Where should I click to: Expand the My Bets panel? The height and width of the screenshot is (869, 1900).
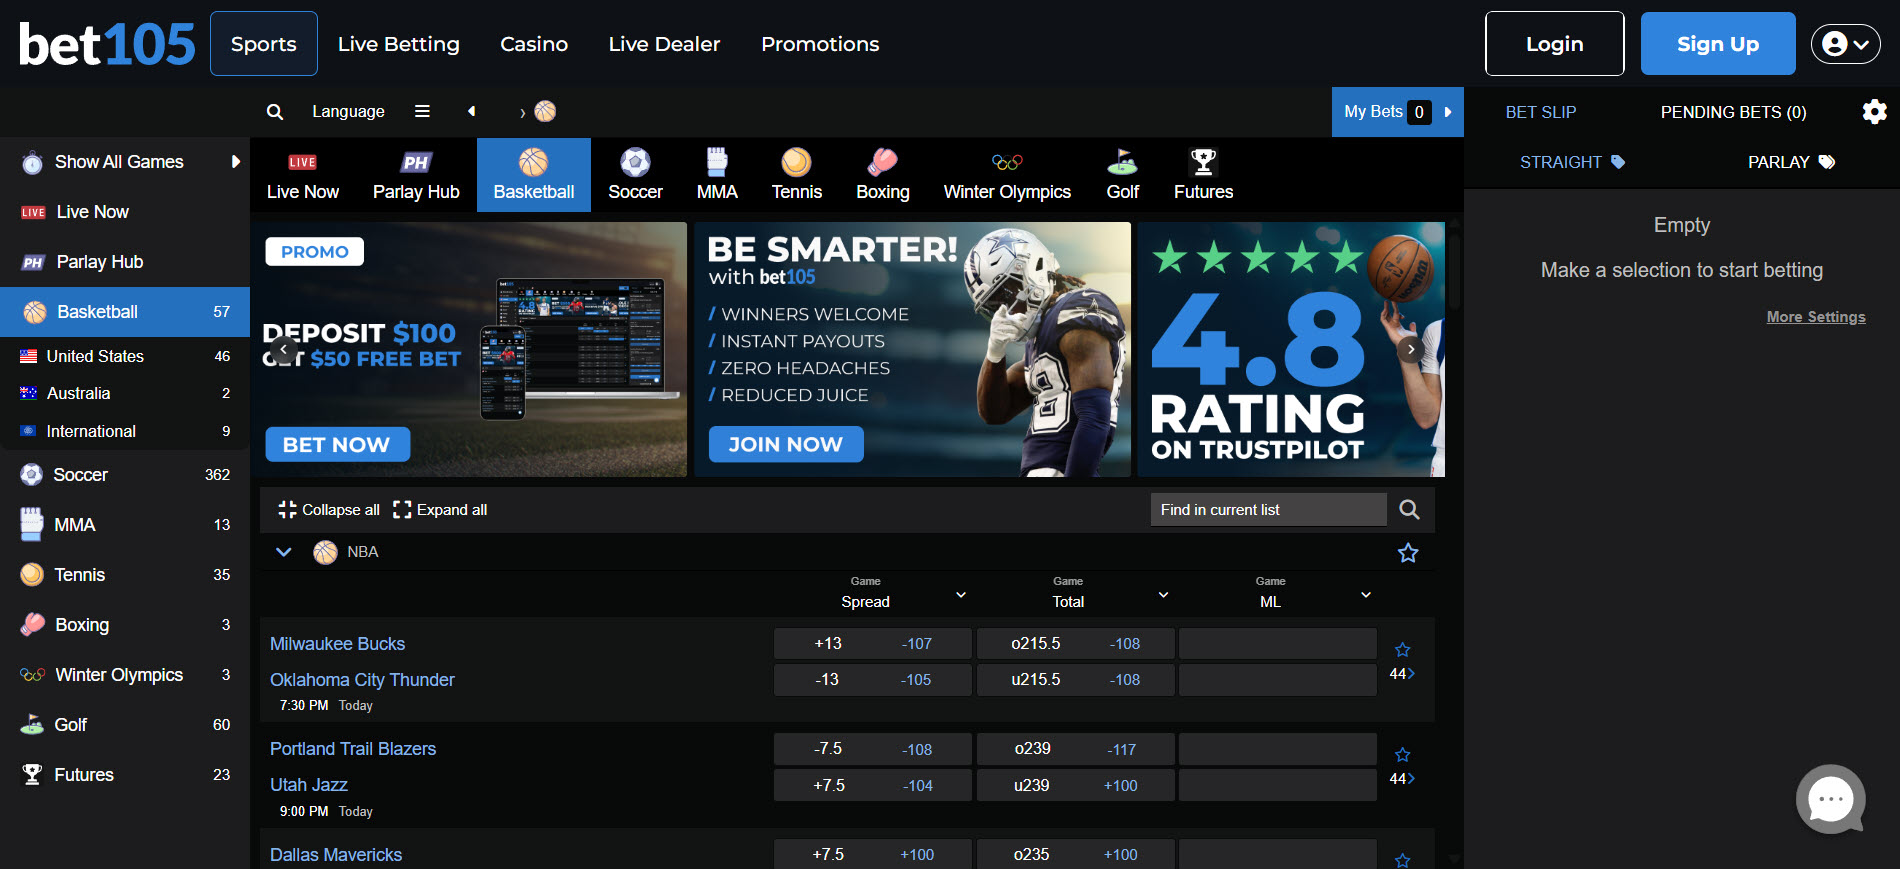pos(1398,112)
